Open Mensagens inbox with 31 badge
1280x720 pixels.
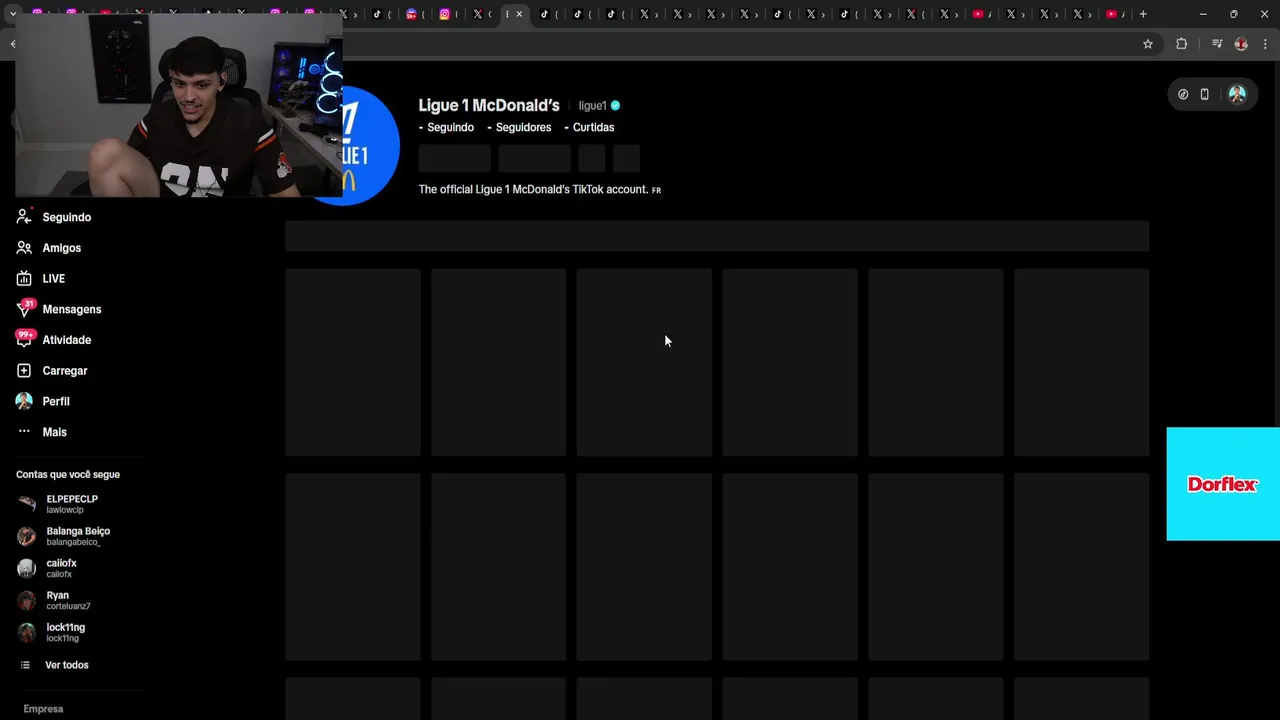point(71,309)
